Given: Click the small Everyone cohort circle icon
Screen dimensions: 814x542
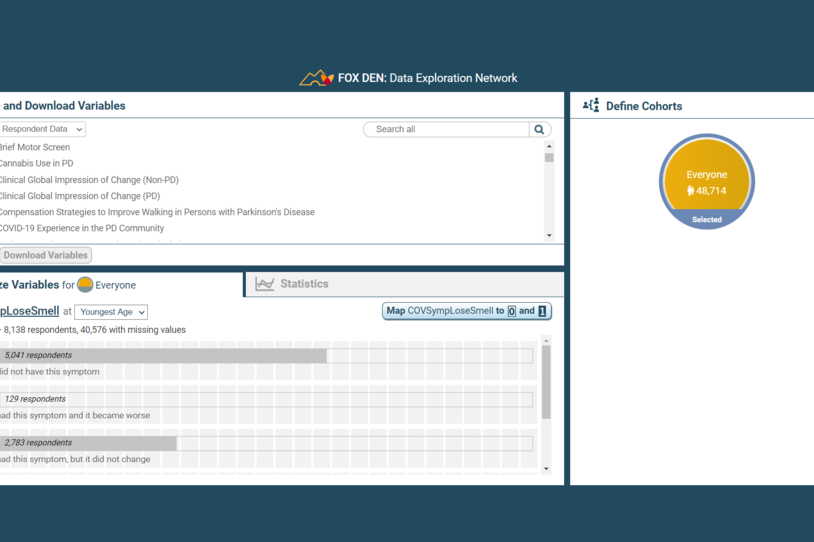Looking at the screenshot, I should (x=85, y=285).
